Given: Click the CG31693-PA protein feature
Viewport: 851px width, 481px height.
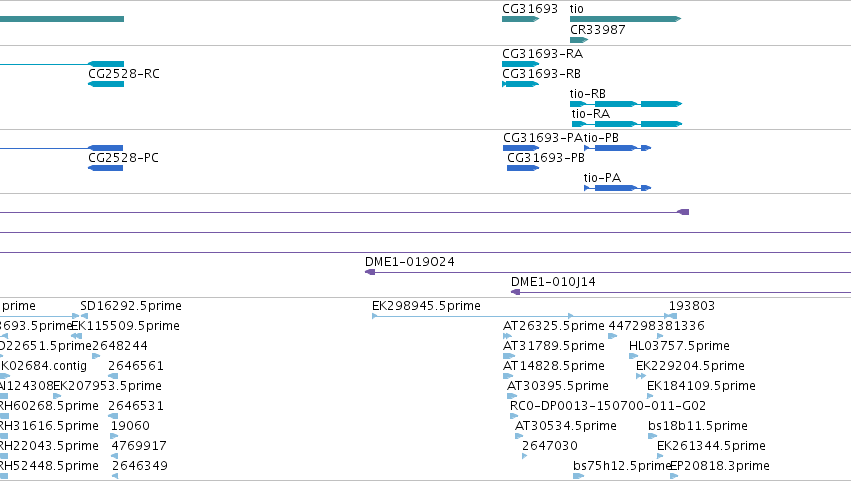Looking at the screenshot, I should [521, 148].
